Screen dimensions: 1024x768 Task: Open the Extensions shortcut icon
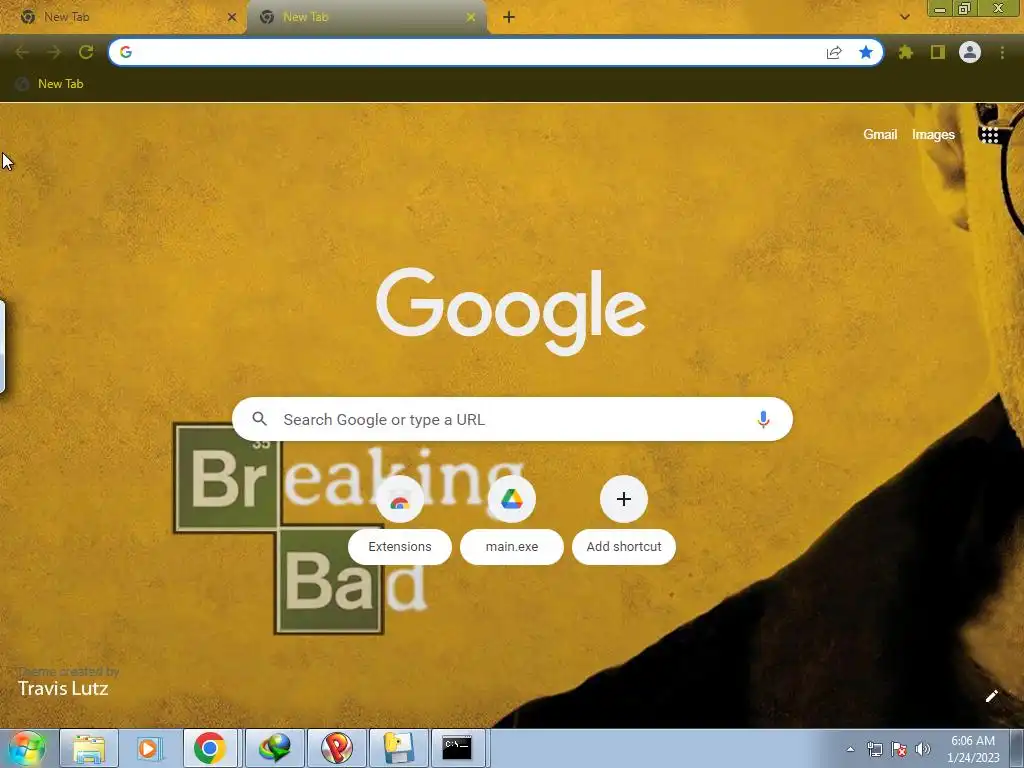click(400, 500)
